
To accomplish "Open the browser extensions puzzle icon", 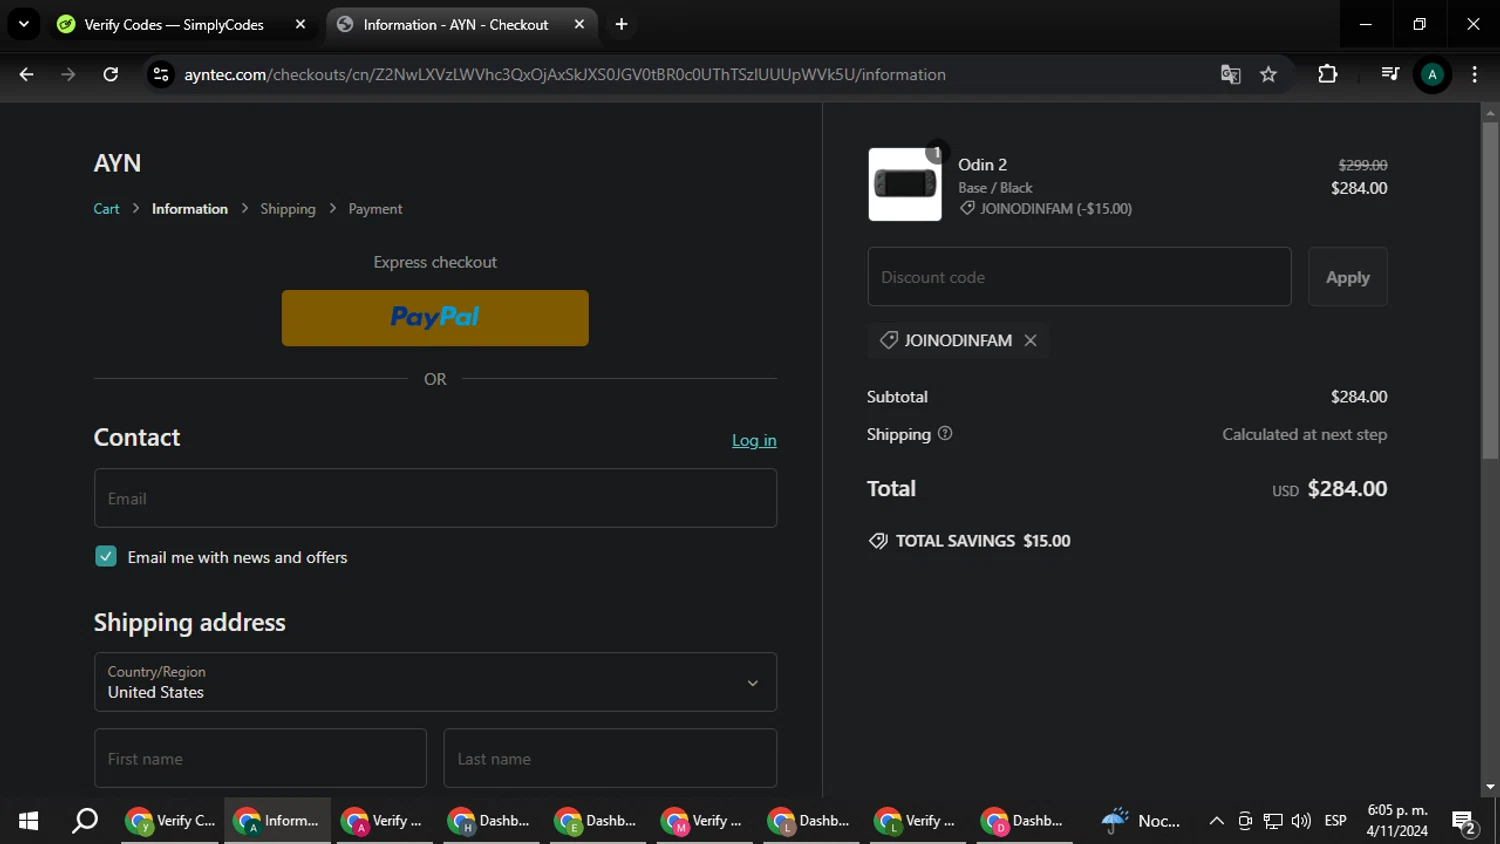I will tap(1328, 74).
